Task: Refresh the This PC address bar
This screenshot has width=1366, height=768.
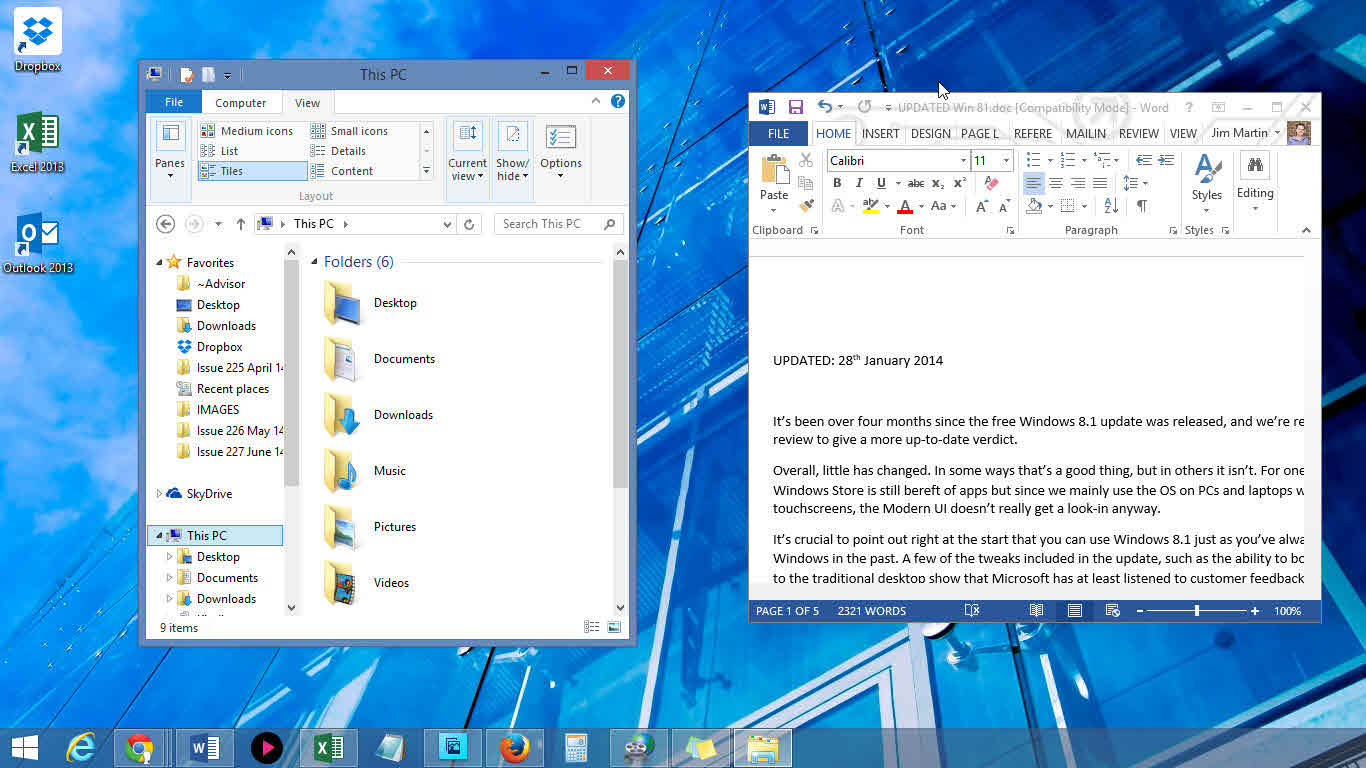Action: point(469,224)
